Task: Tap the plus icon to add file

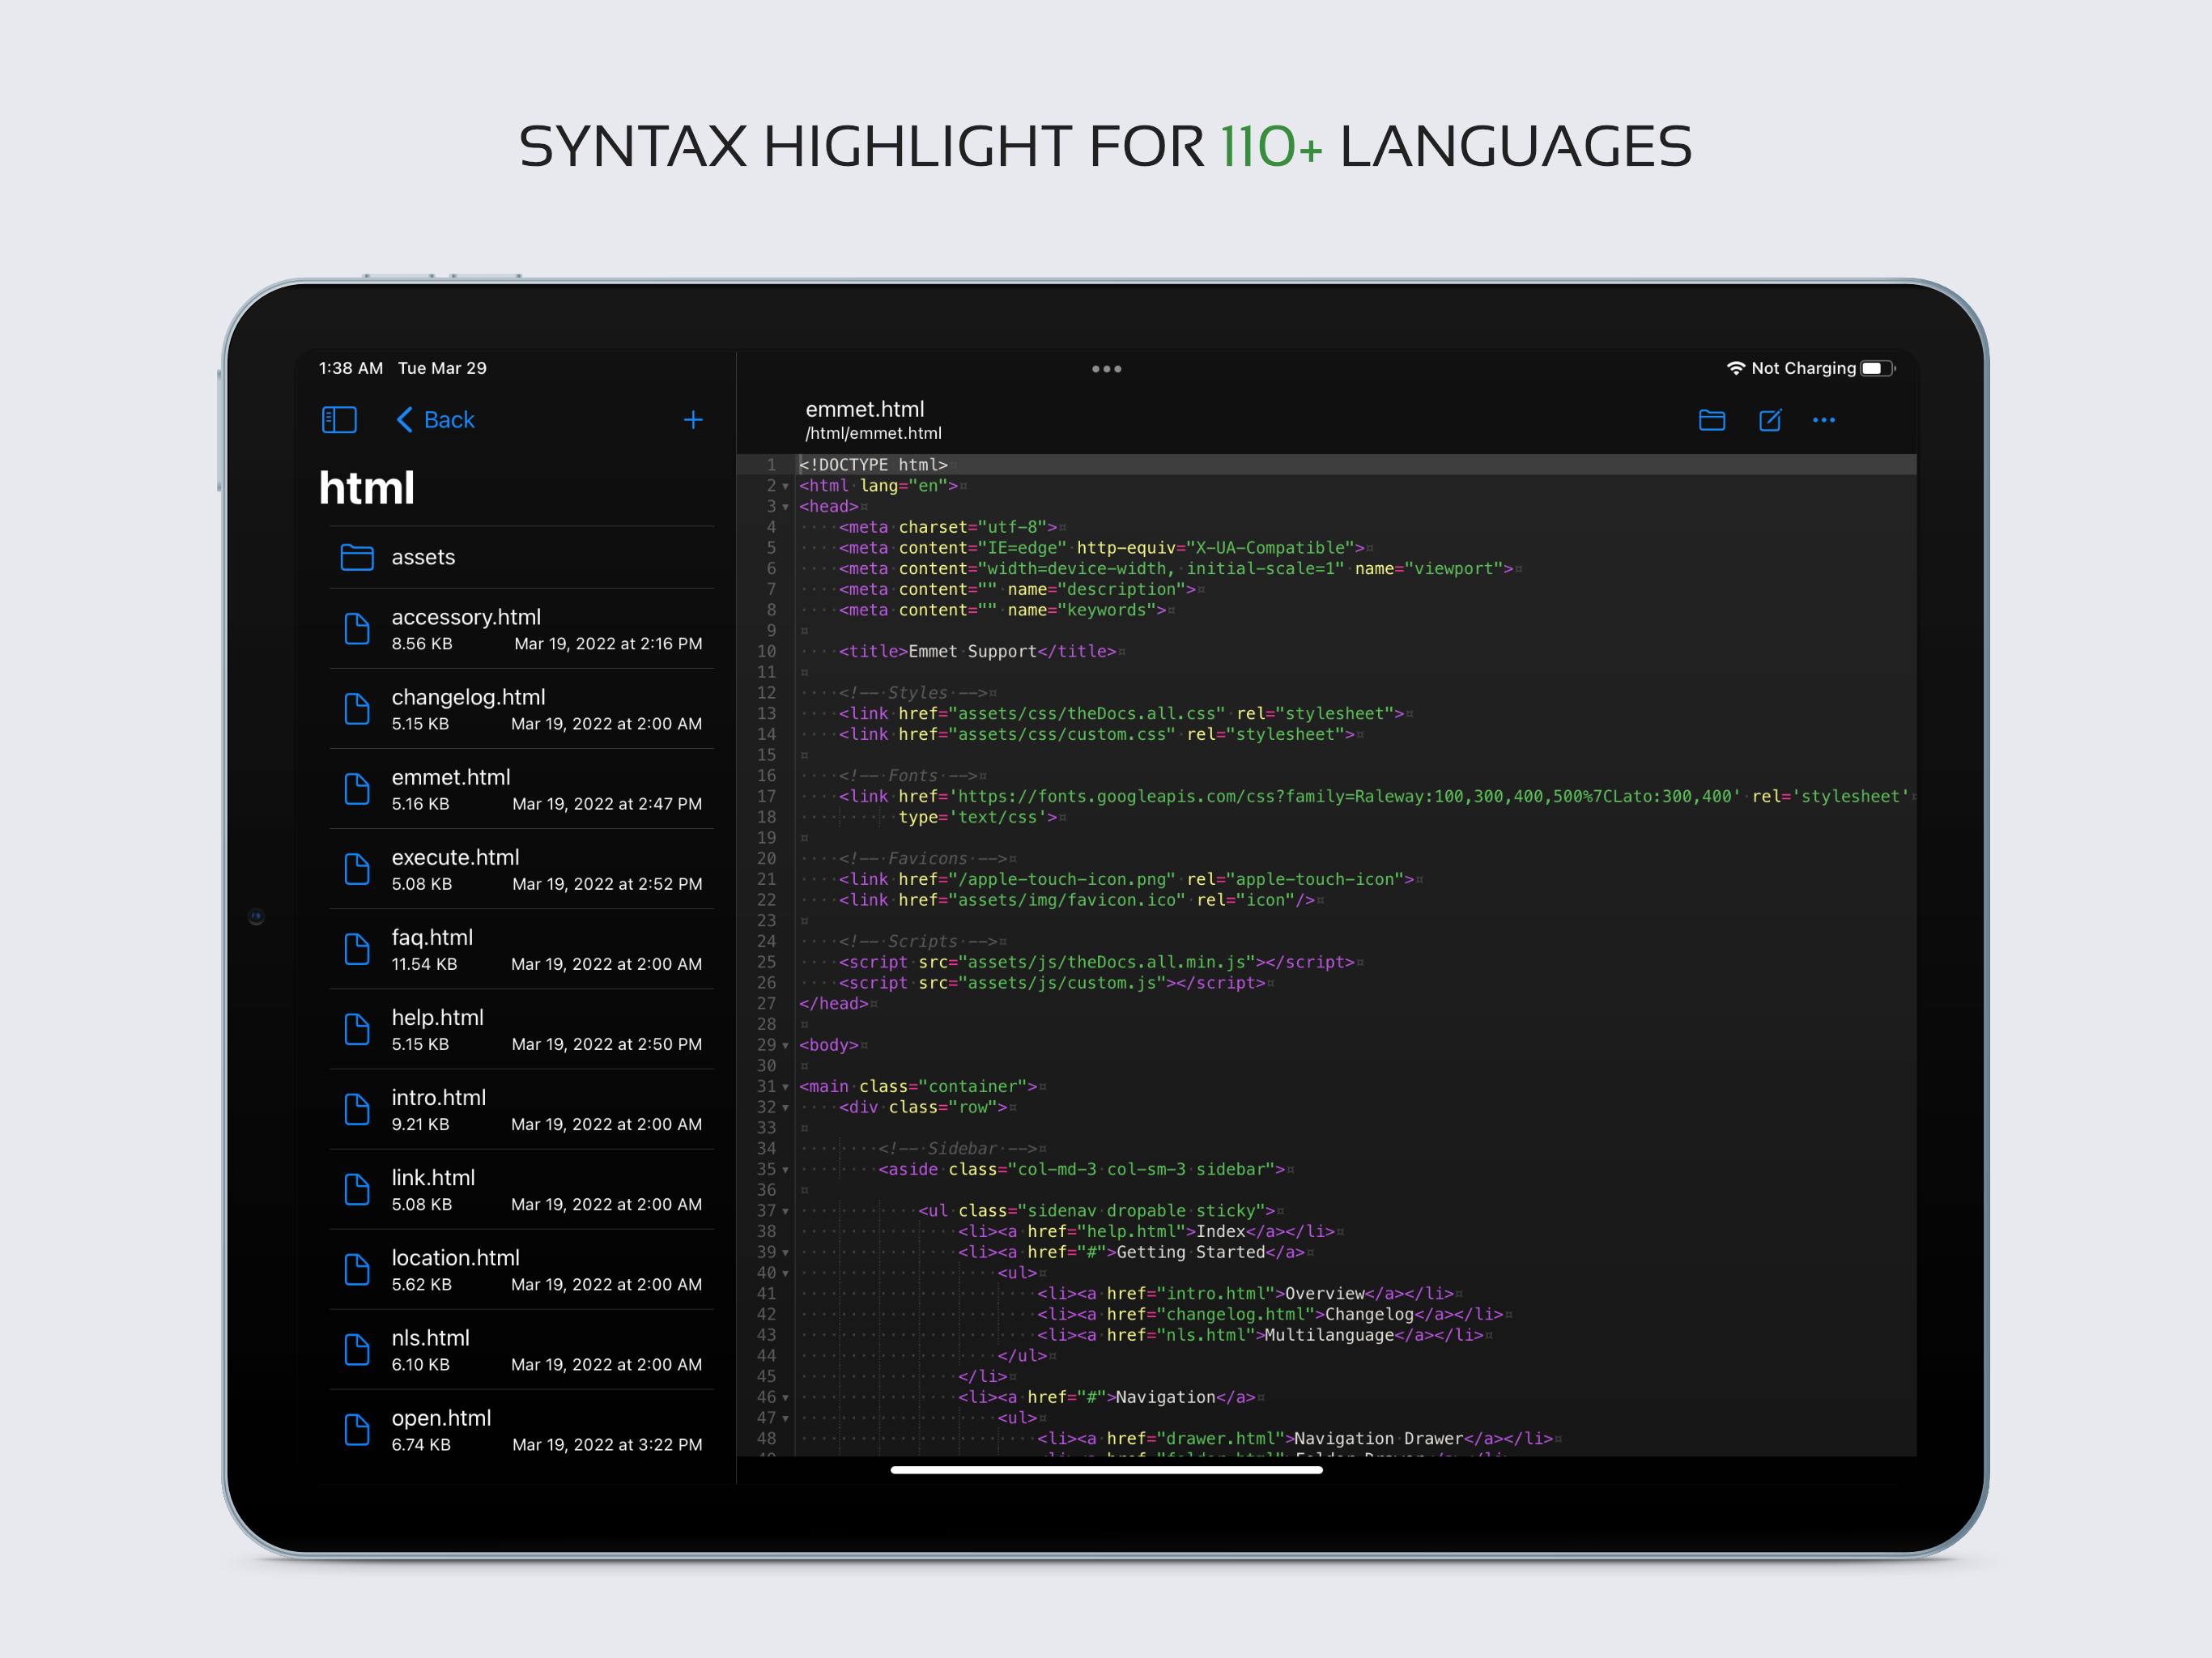Action: coord(692,420)
